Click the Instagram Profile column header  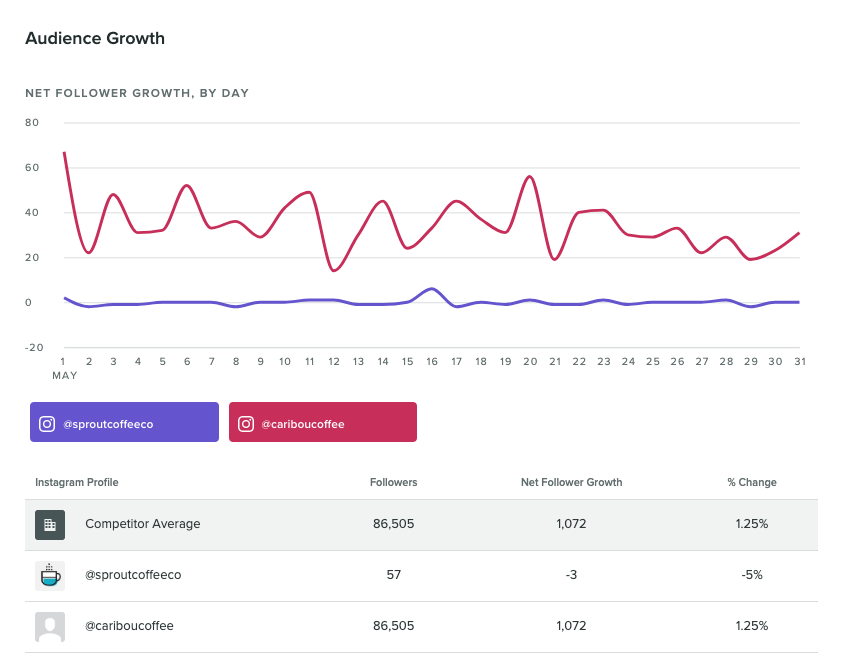pos(76,482)
